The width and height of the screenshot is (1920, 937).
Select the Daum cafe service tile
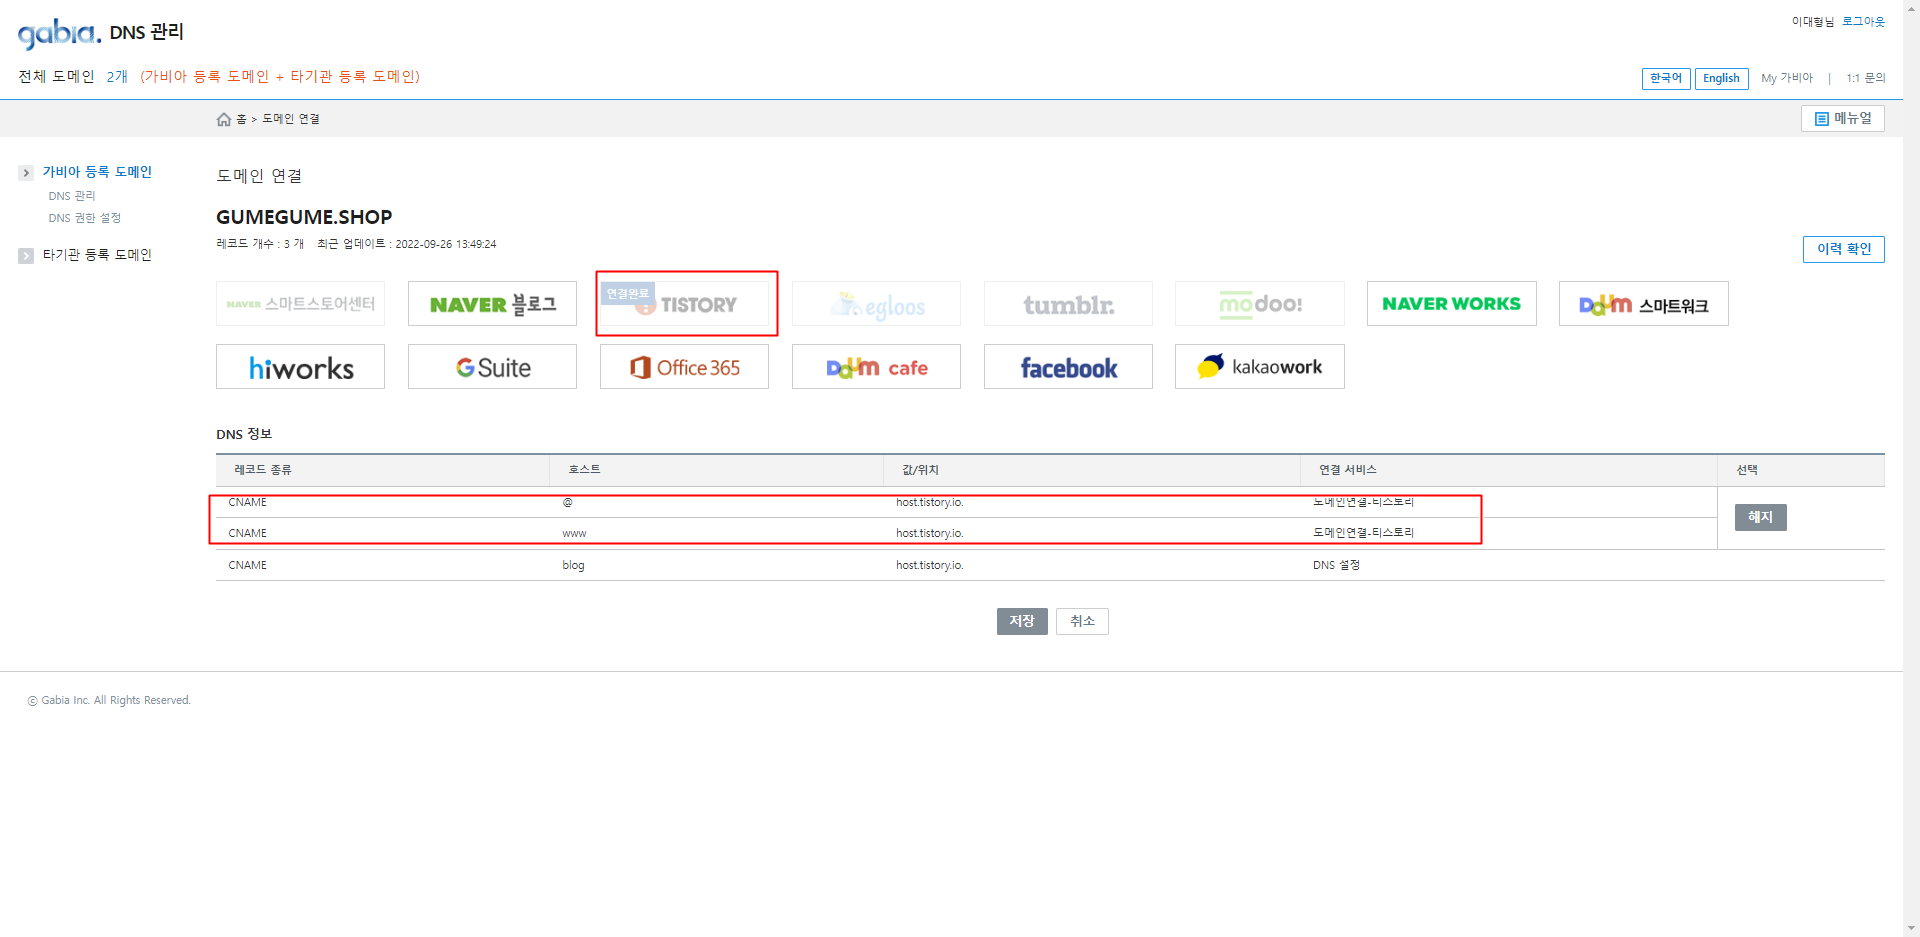pyautogui.click(x=876, y=367)
